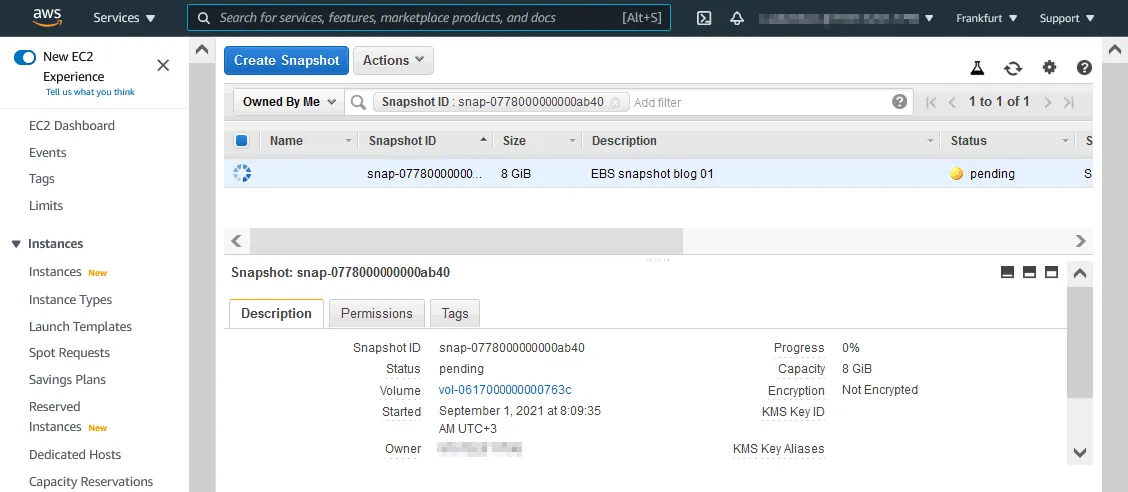Viewport: 1128px width, 492px height.
Task: Expand the Actions dropdown
Action: pyautogui.click(x=393, y=60)
